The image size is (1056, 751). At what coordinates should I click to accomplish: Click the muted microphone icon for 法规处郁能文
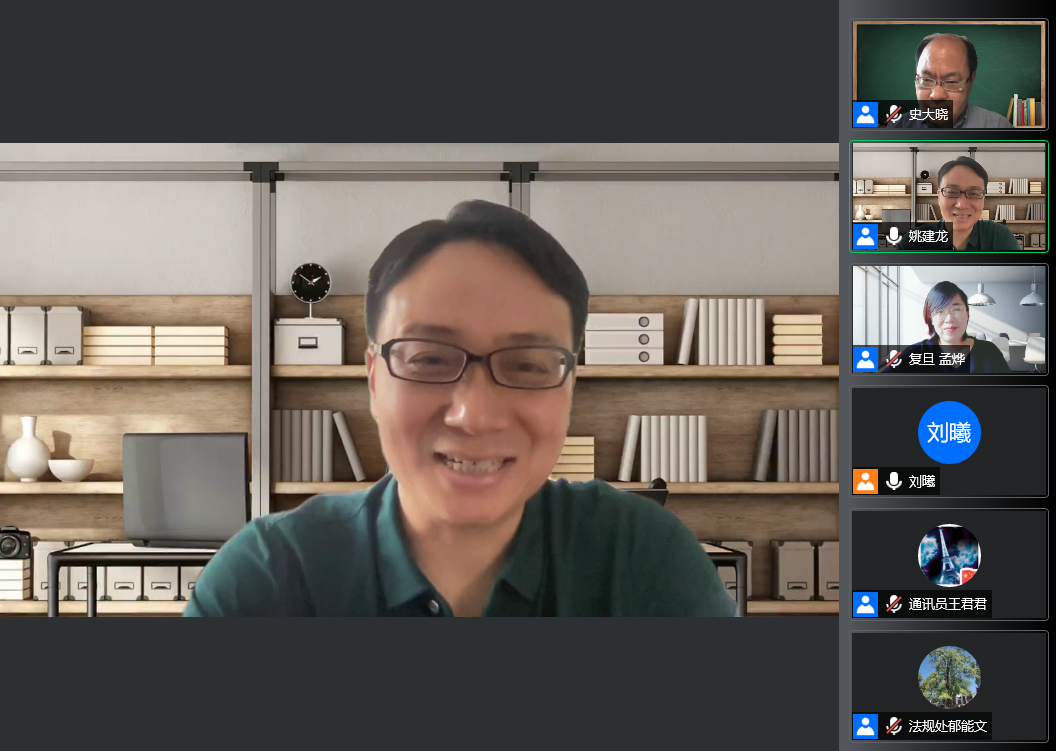(x=894, y=726)
